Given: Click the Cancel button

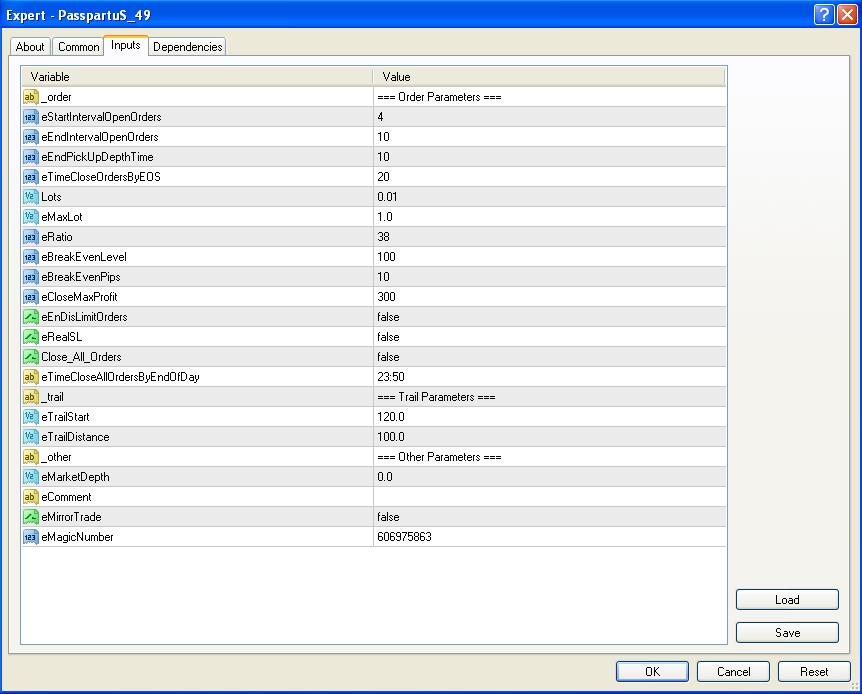Looking at the screenshot, I should 733,671.
